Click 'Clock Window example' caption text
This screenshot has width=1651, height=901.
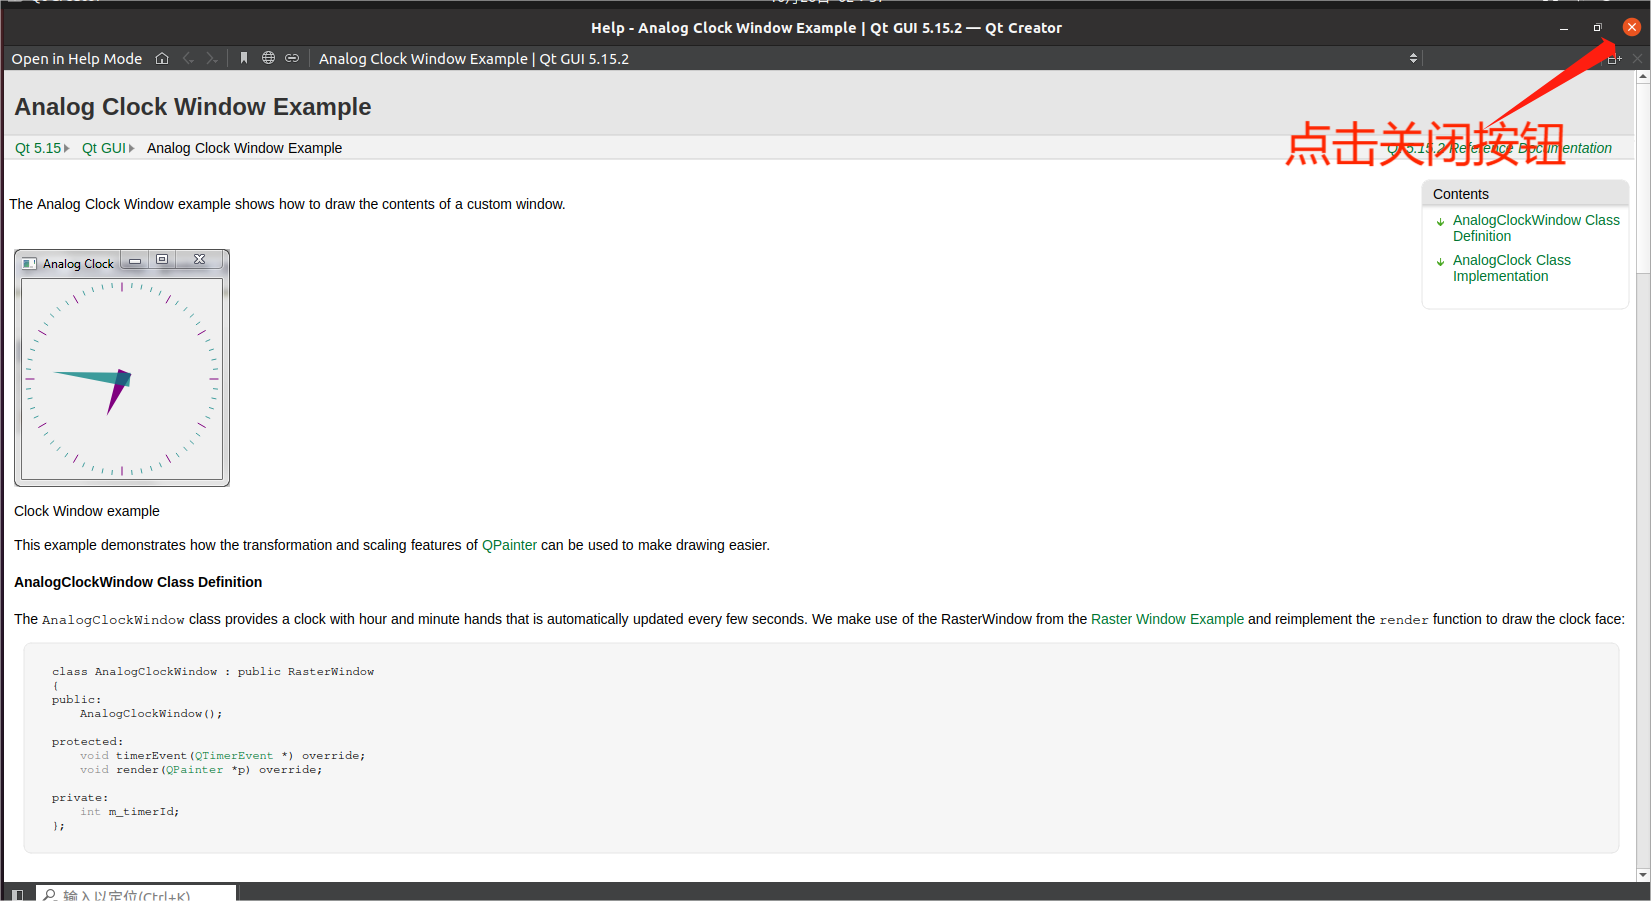point(87,511)
